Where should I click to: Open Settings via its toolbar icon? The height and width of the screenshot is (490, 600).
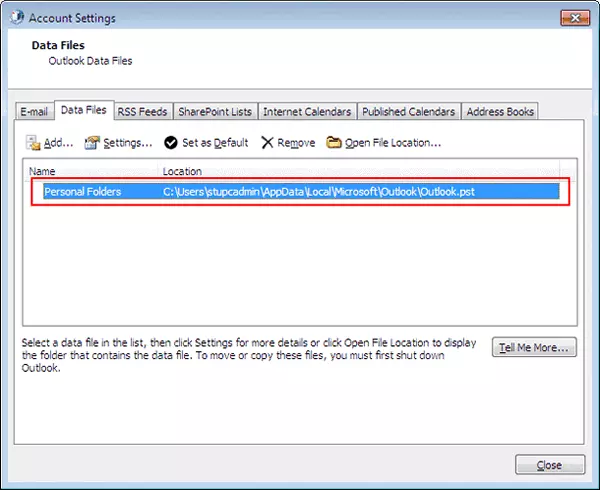[x=92, y=143]
